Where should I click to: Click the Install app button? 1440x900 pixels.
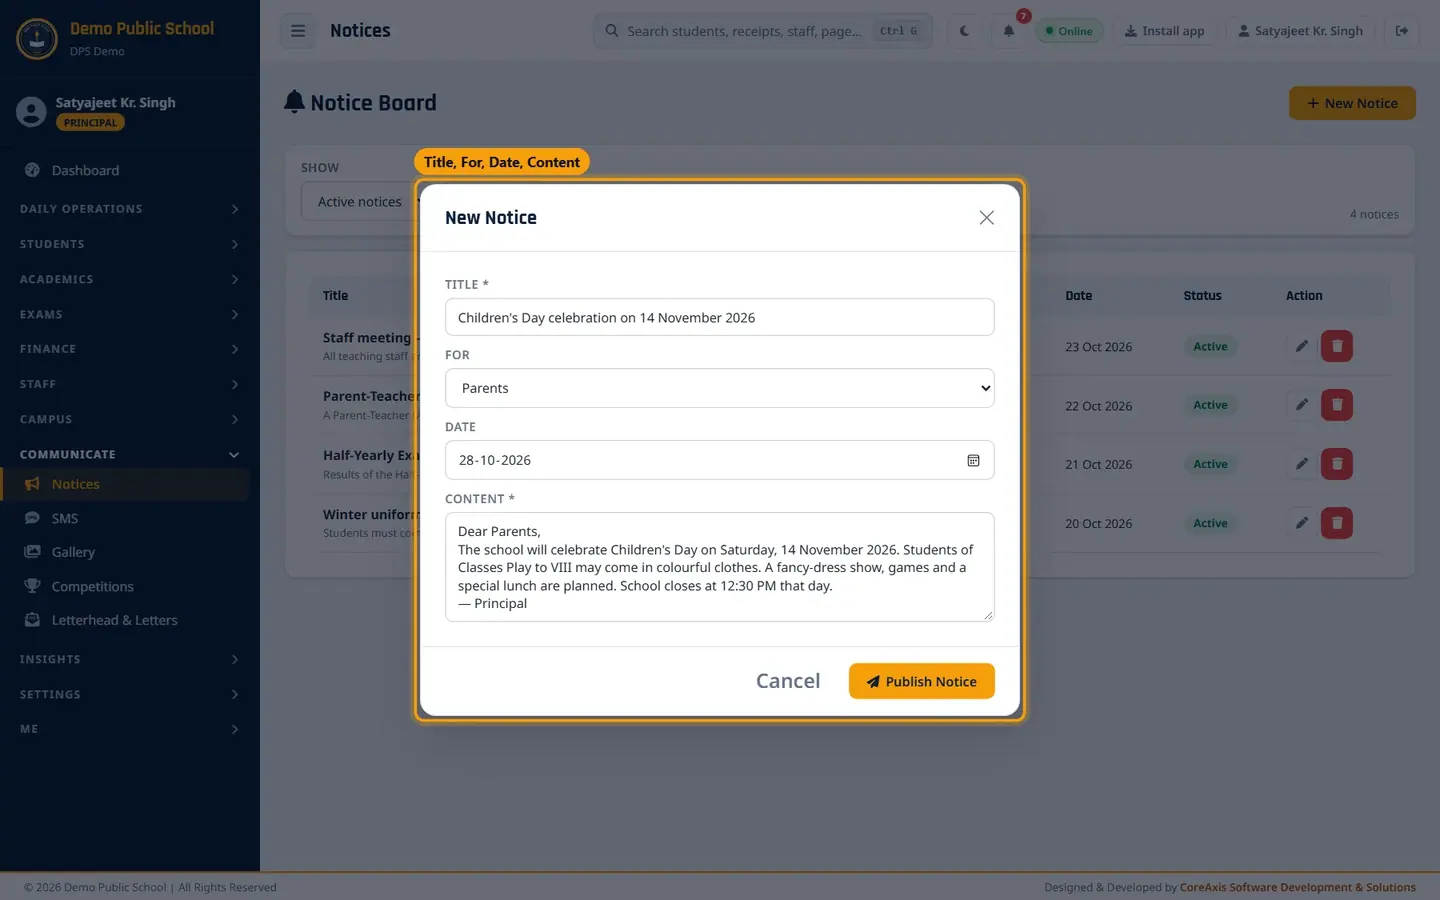click(1164, 31)
